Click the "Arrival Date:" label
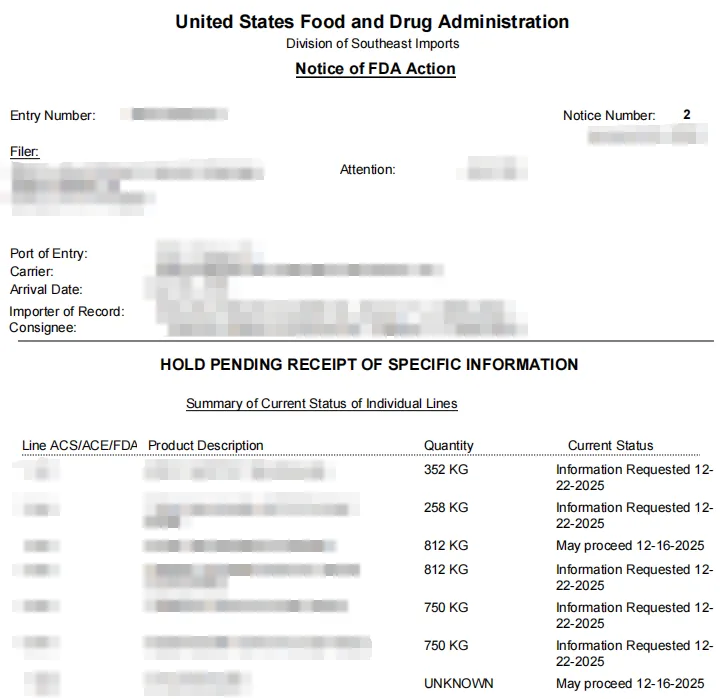 tap(46, 290)
